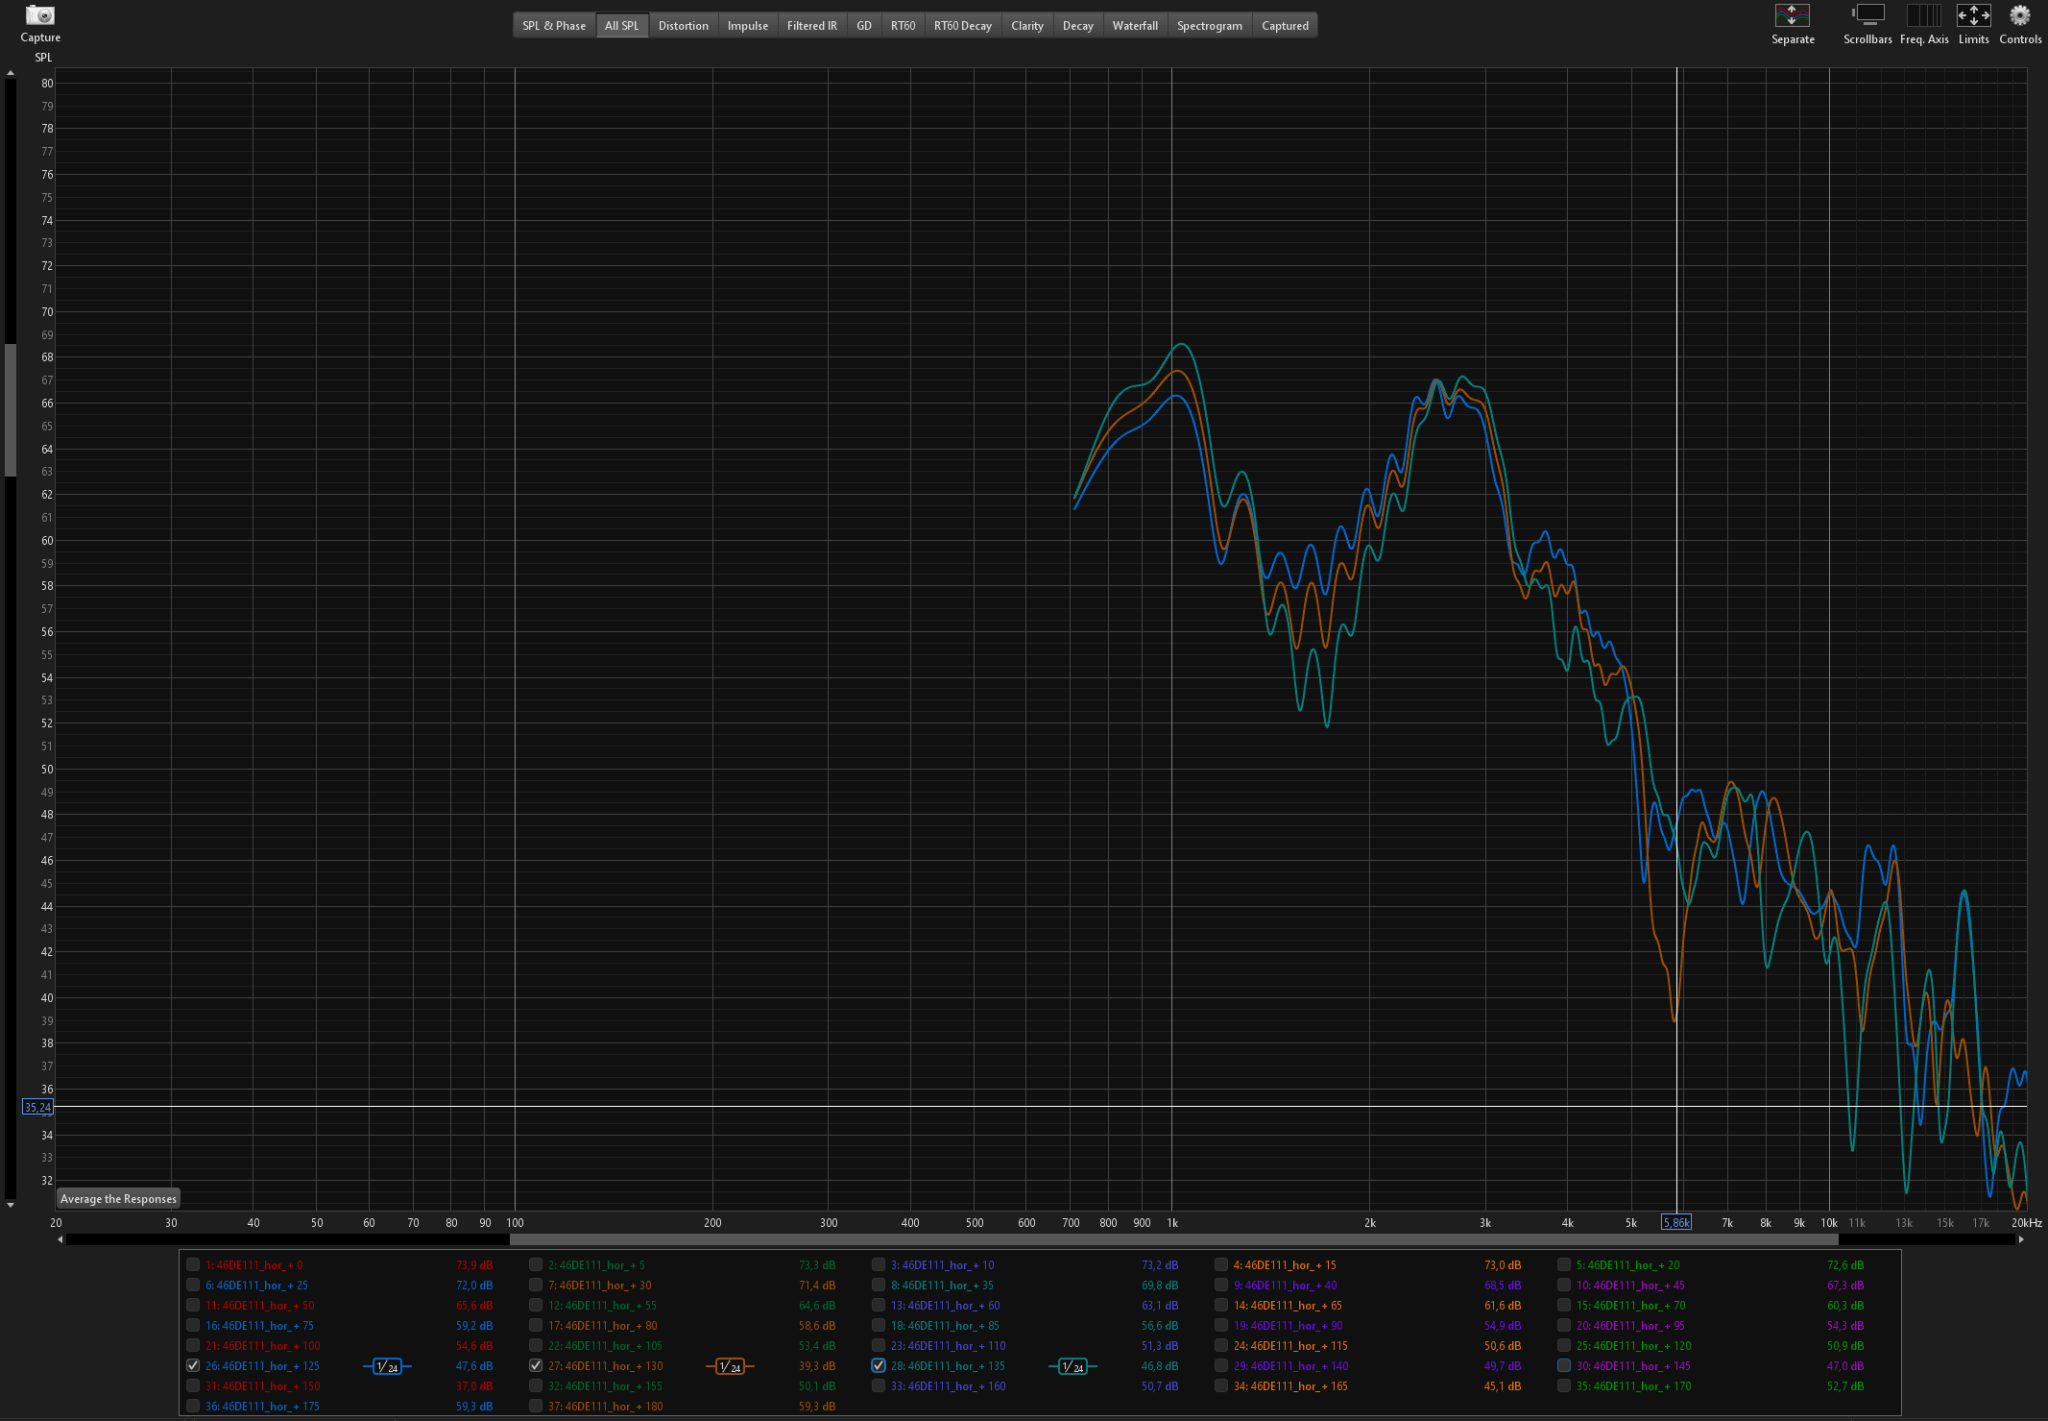Tick trace 20: 46DE111_hor_+ 95
Image resolution: width=2048 pixels, height=1421 pixels.
coord(1564,1325)
